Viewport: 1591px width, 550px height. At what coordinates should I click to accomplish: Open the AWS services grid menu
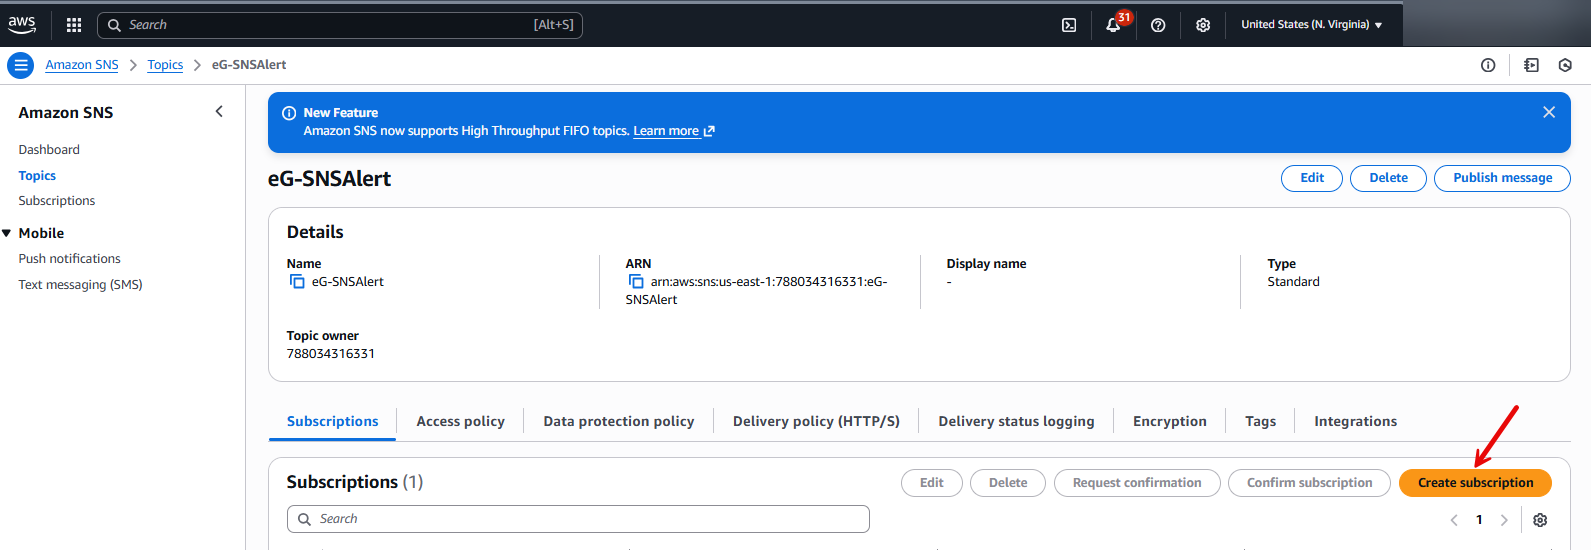pos(74,25)
